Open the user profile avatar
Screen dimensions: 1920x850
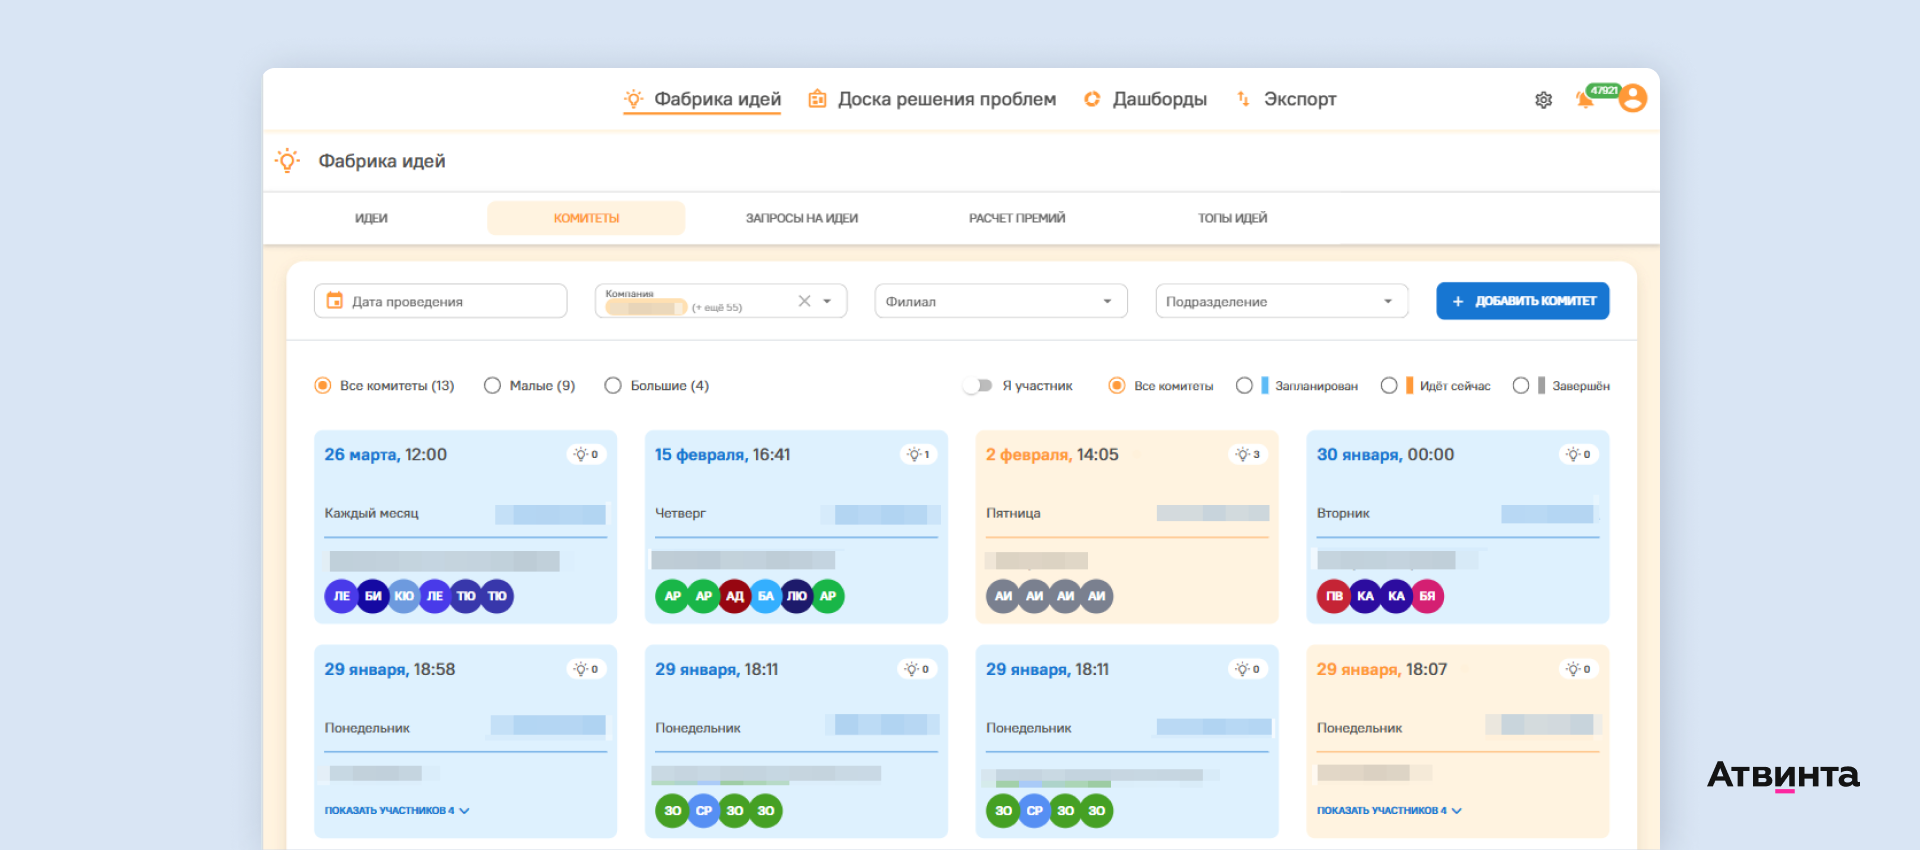(1633, 98)
